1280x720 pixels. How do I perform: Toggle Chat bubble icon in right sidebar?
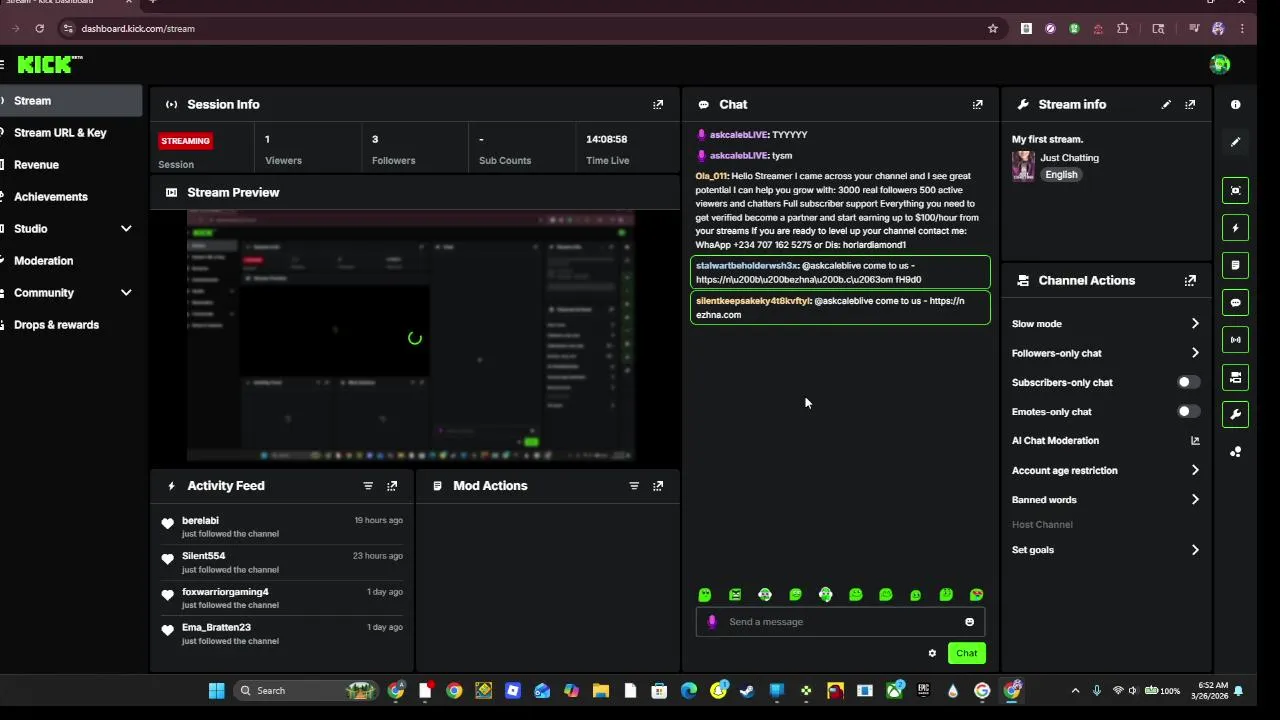tap(1236, 302)
